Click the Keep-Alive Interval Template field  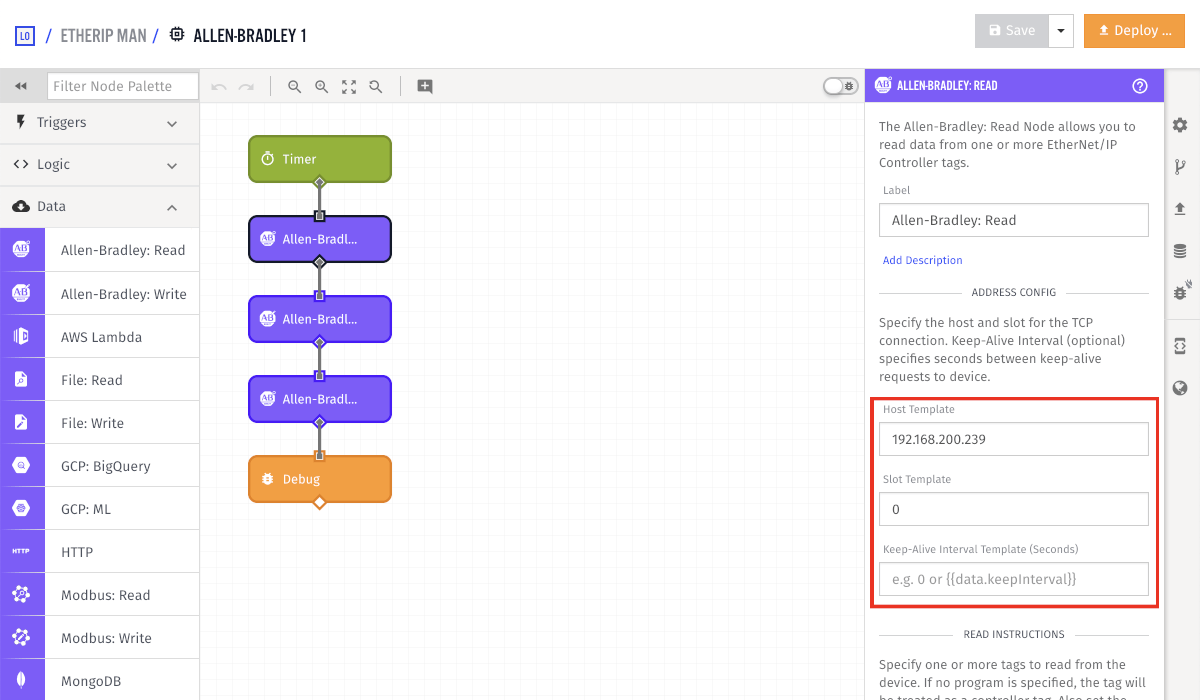tap(1014, 579)
